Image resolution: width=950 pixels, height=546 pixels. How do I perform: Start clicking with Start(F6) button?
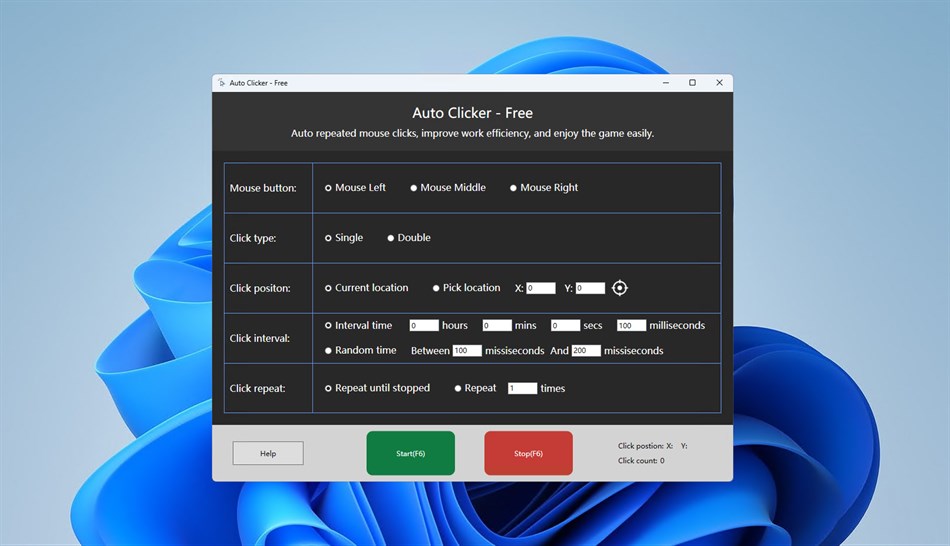click(x=411, y=453)
